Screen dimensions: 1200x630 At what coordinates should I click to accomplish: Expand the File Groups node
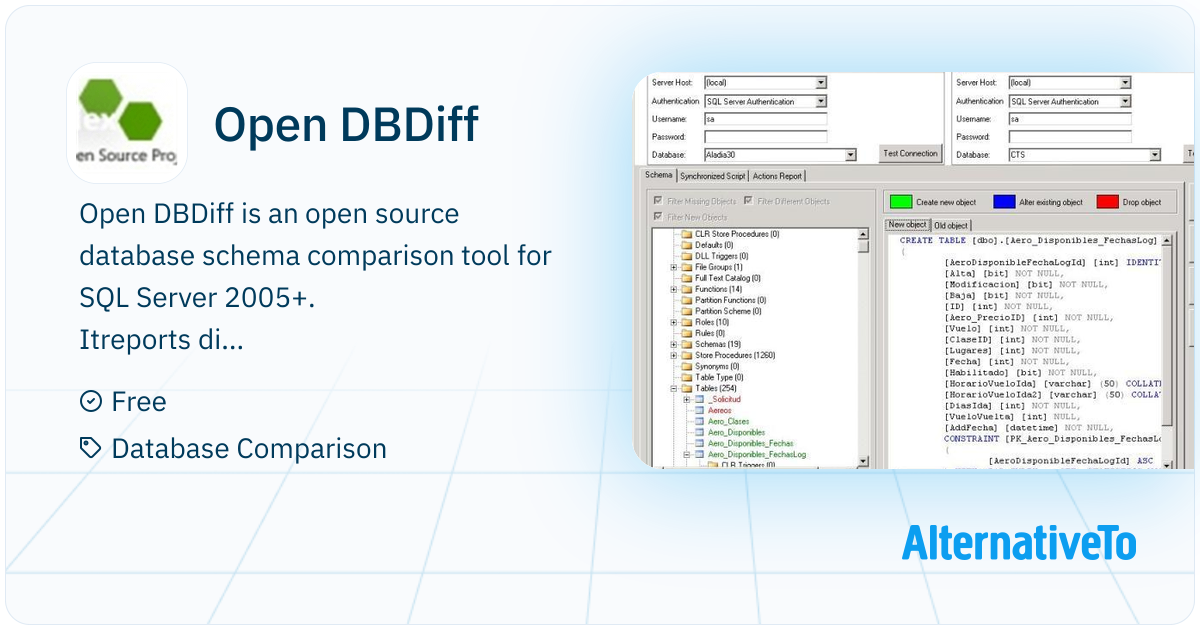pos(674,267)
